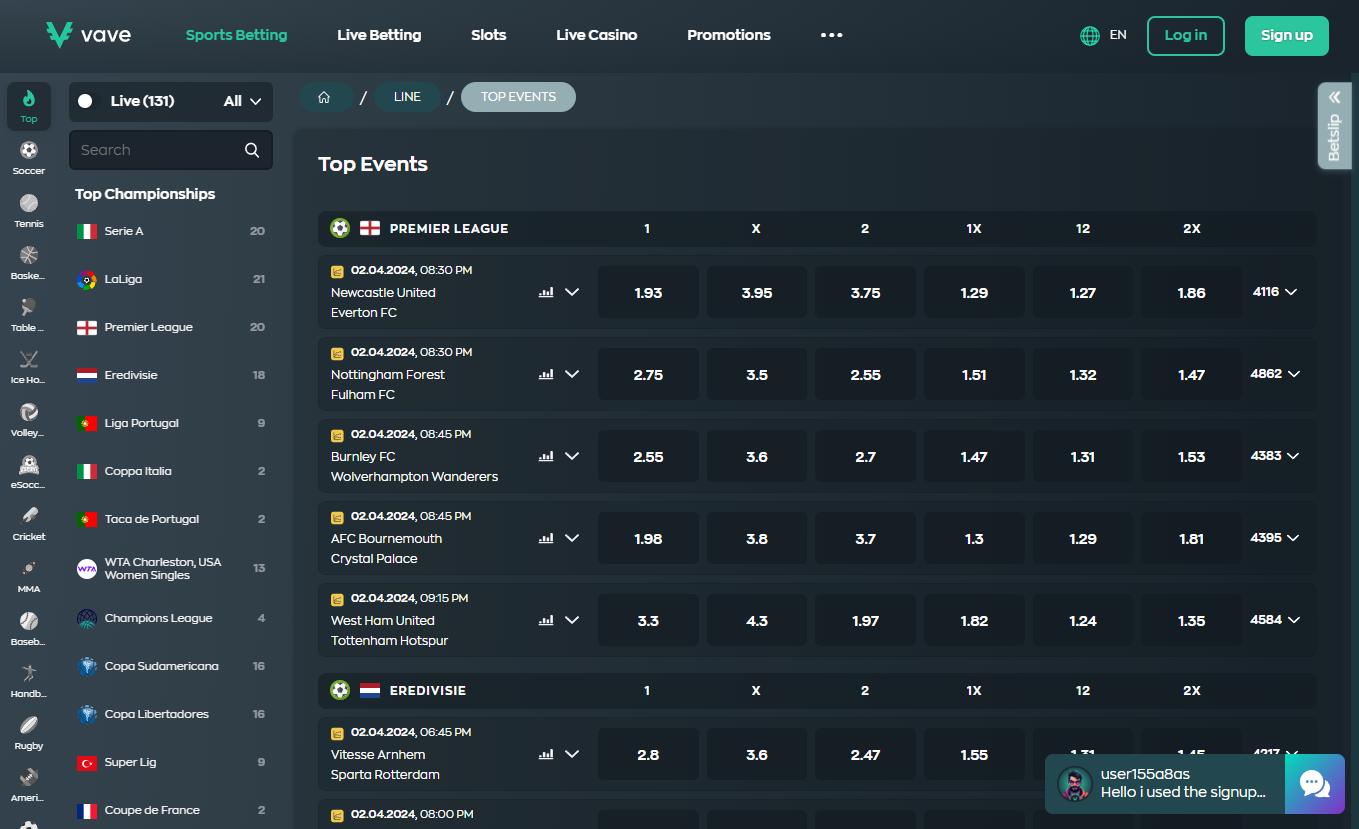The image size is (1359, 829).
Task: Open the Rugby sport category
Action: [x=29, y=731]
